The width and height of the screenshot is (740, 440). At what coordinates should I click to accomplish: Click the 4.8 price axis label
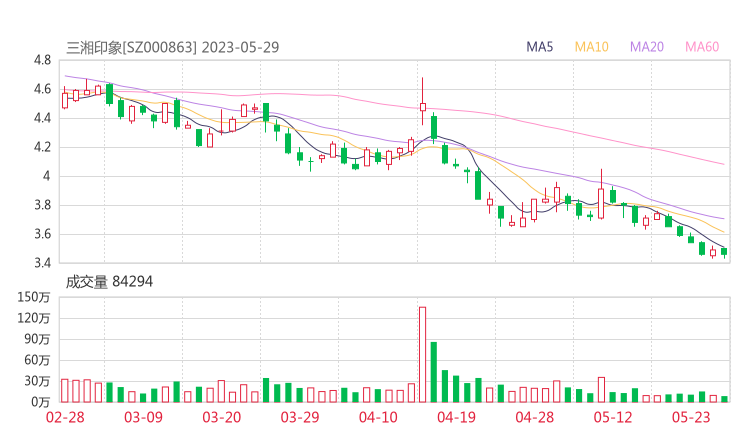pos(42,60)
